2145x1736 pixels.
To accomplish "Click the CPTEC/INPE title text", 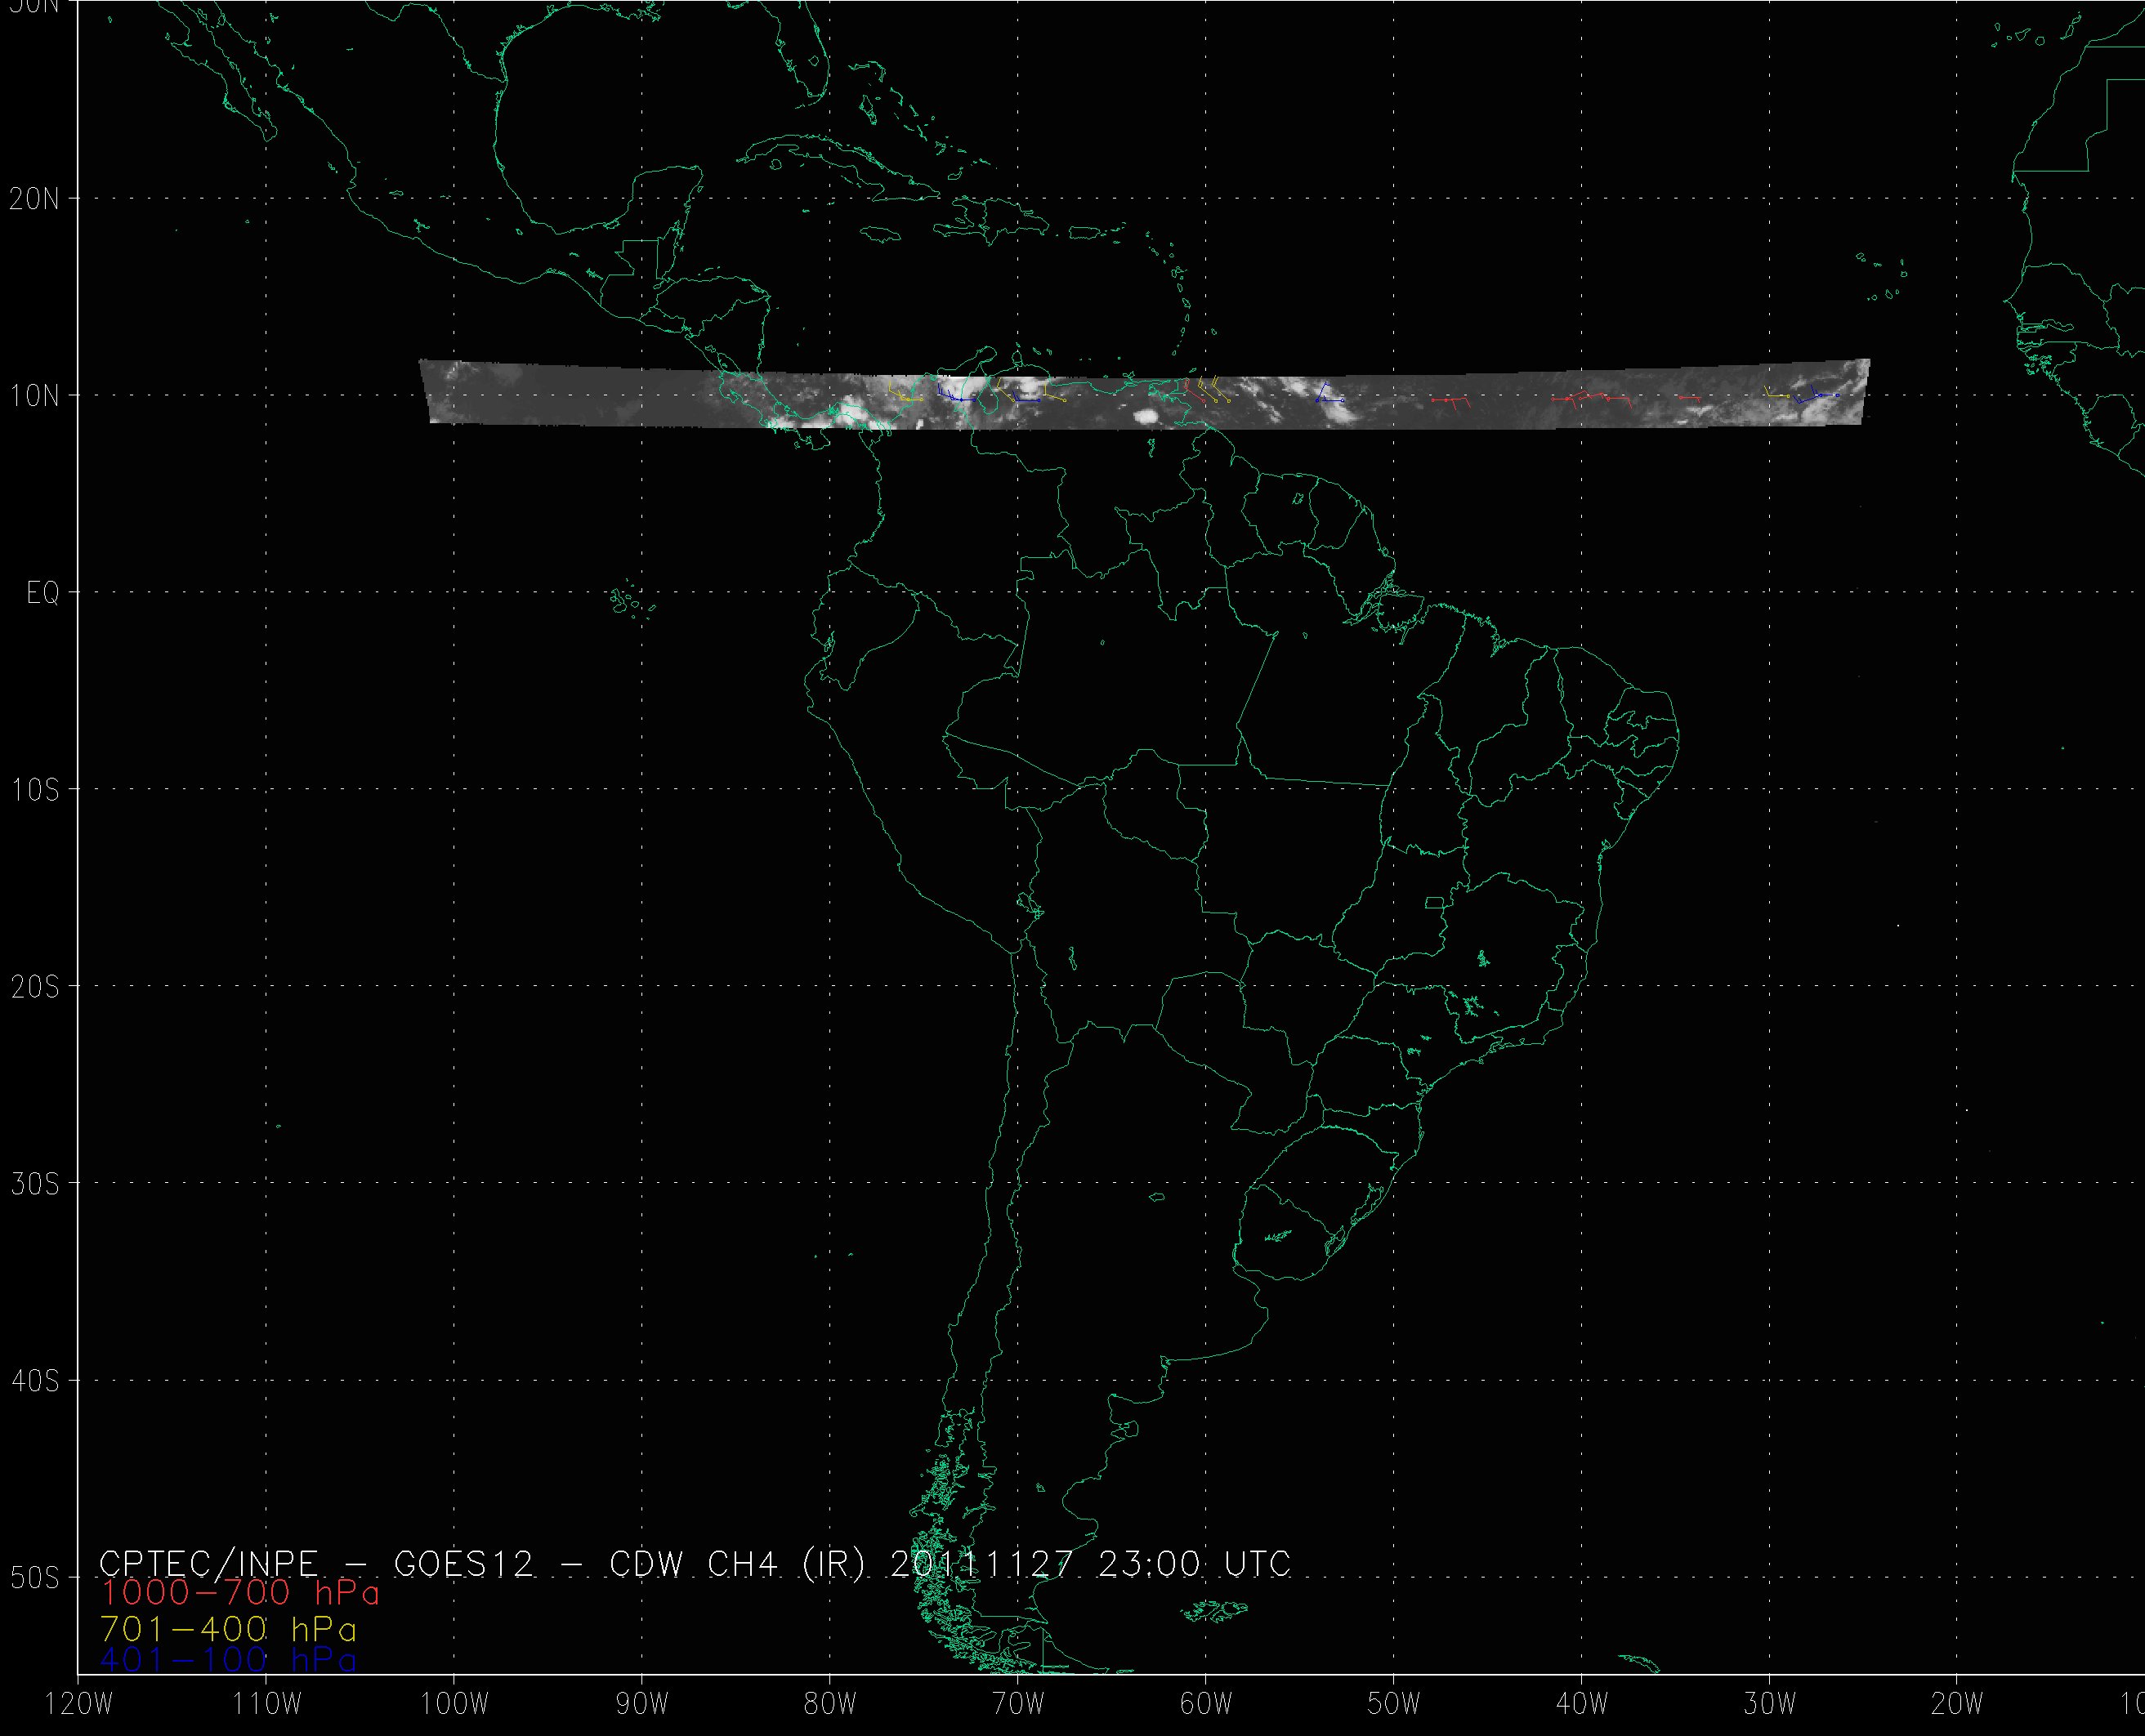I will (208, 1563).
